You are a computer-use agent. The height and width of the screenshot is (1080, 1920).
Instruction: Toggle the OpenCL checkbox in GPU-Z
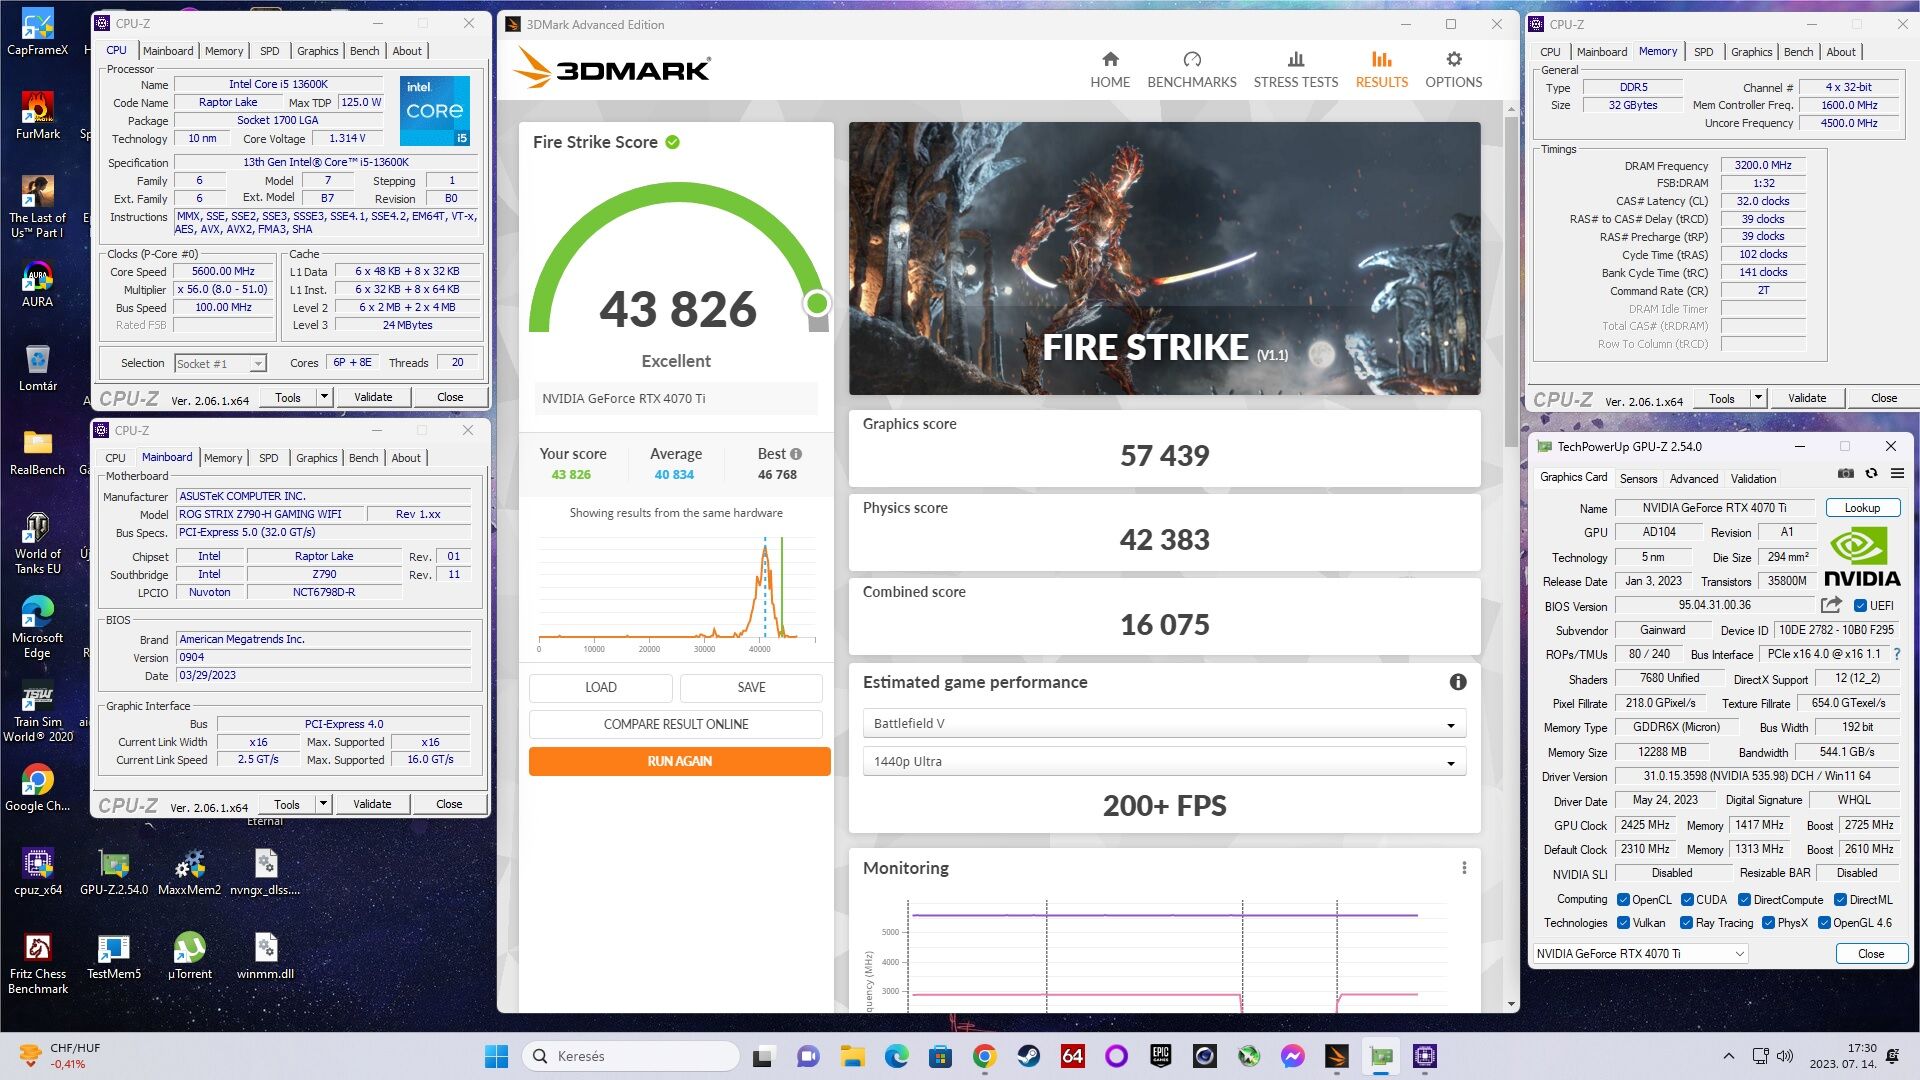[x=1623, y=899]
